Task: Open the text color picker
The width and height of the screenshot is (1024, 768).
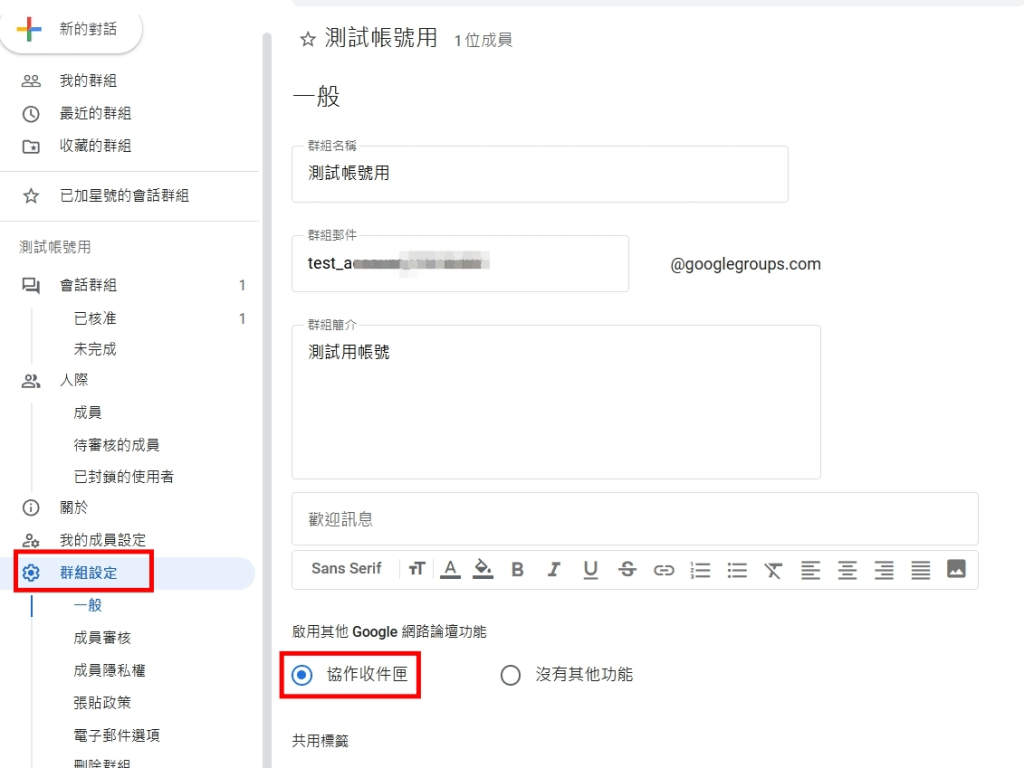Action: point(451,569)
